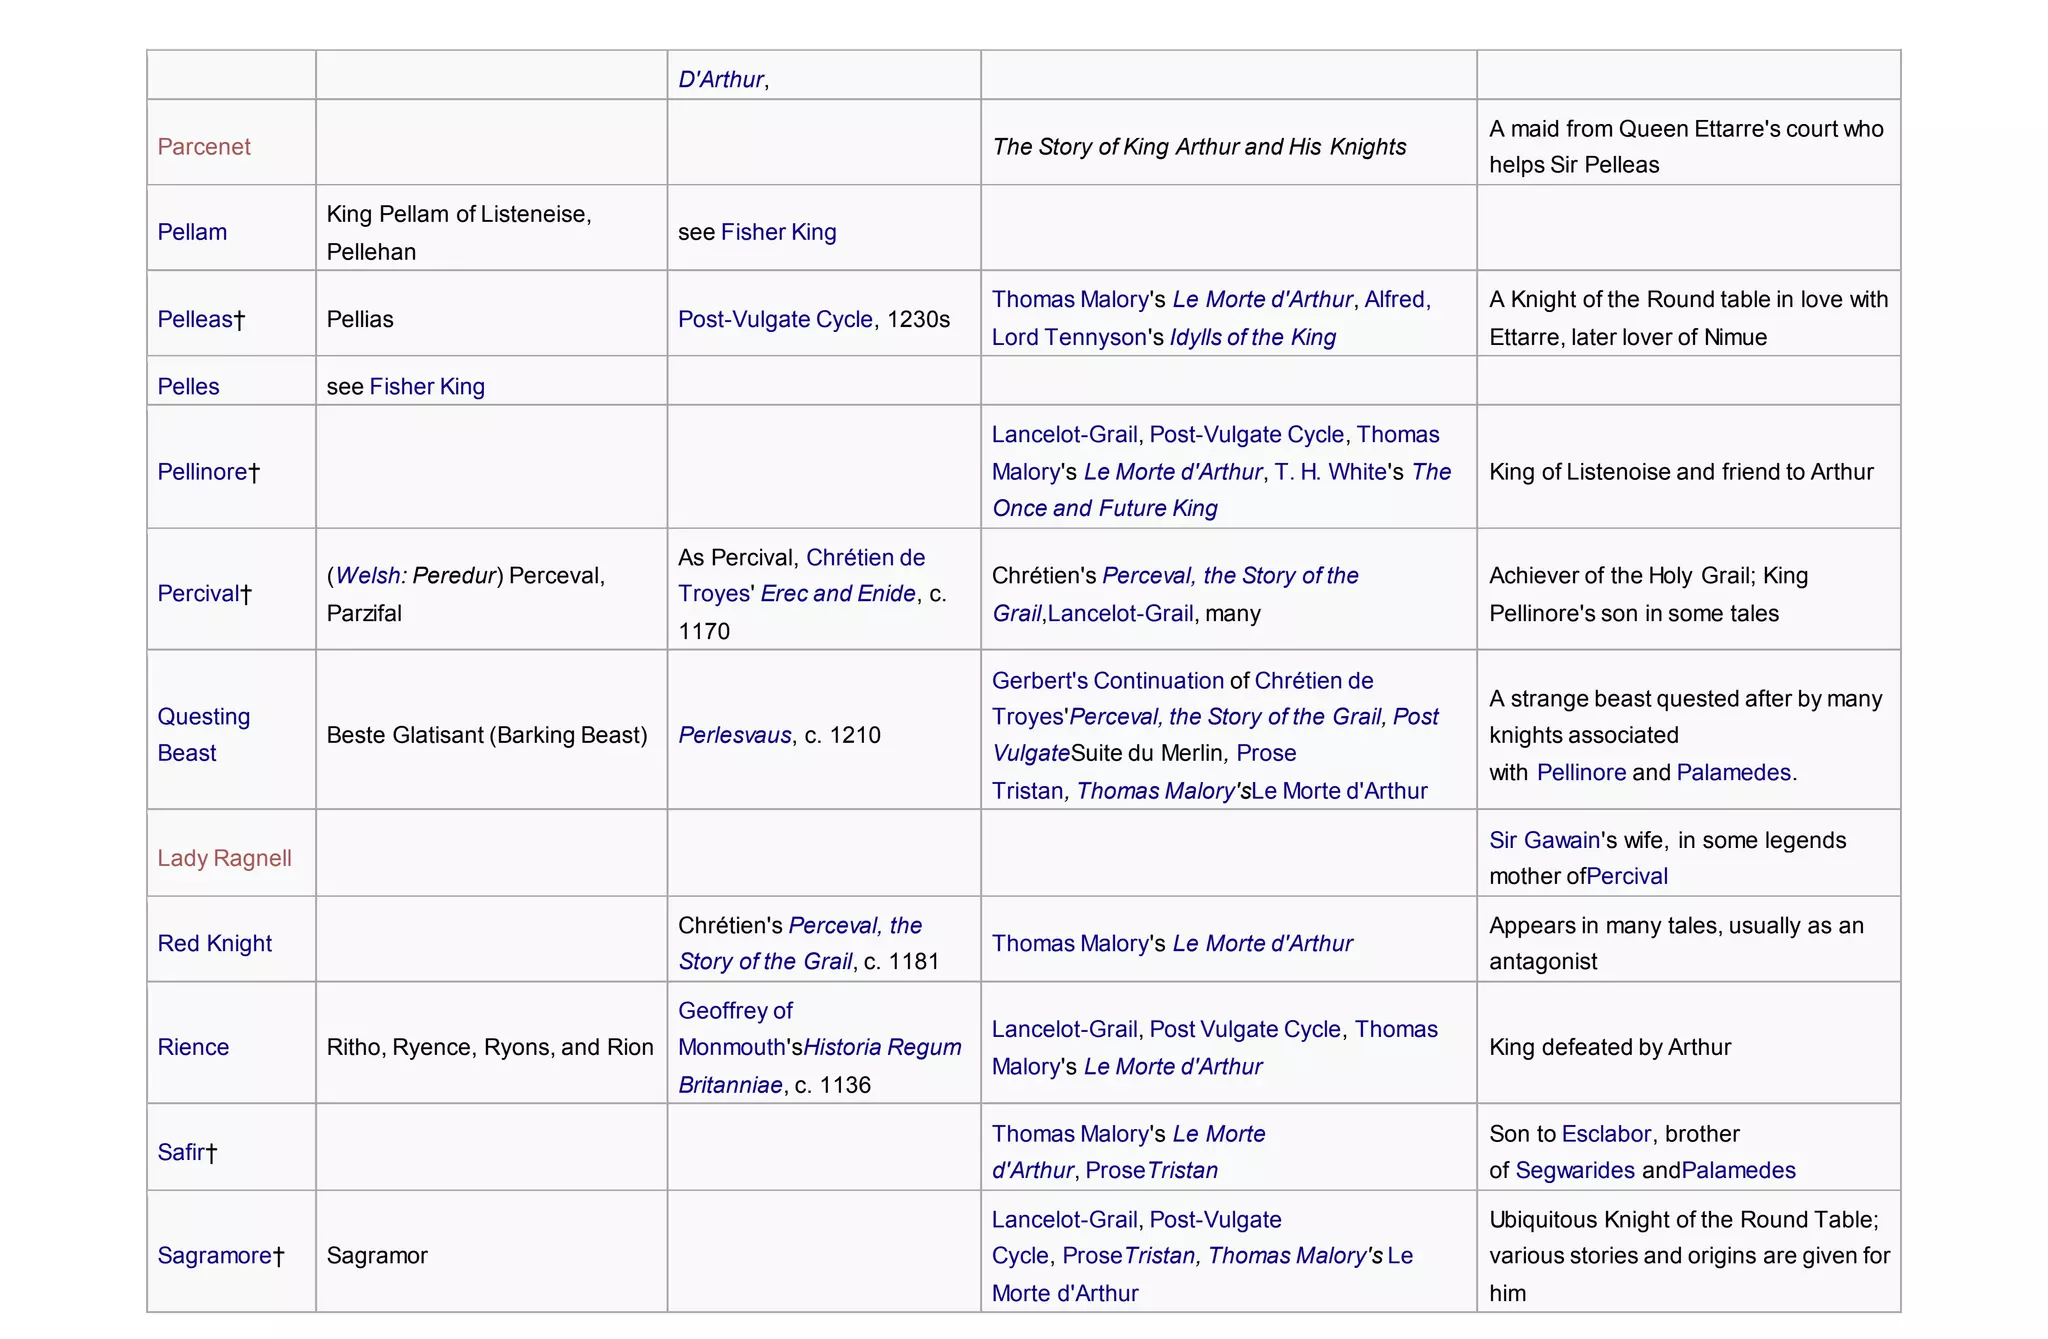Open the Percival name link
This screenshot has height=1339, width=2048.
(198, 593)
